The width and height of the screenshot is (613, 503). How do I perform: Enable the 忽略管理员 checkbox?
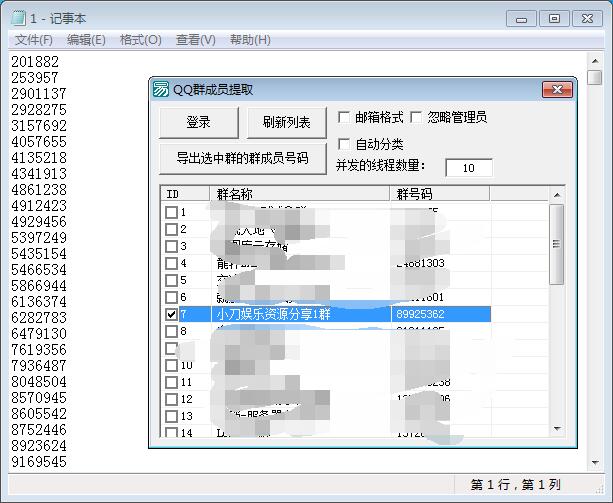pyautogui.click(x=416, y=117)
